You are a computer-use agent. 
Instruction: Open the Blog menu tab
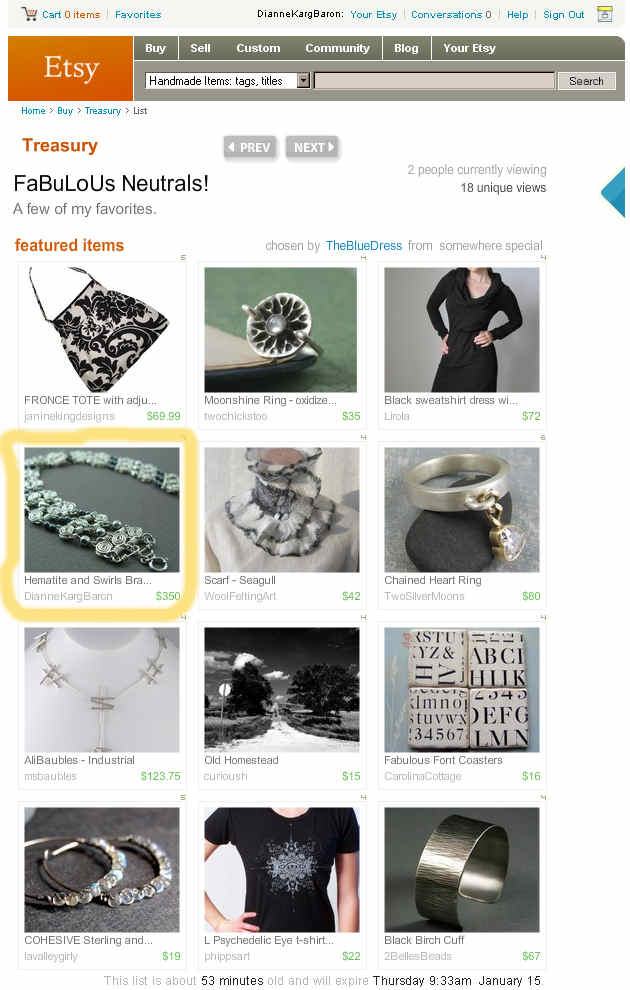406,48
